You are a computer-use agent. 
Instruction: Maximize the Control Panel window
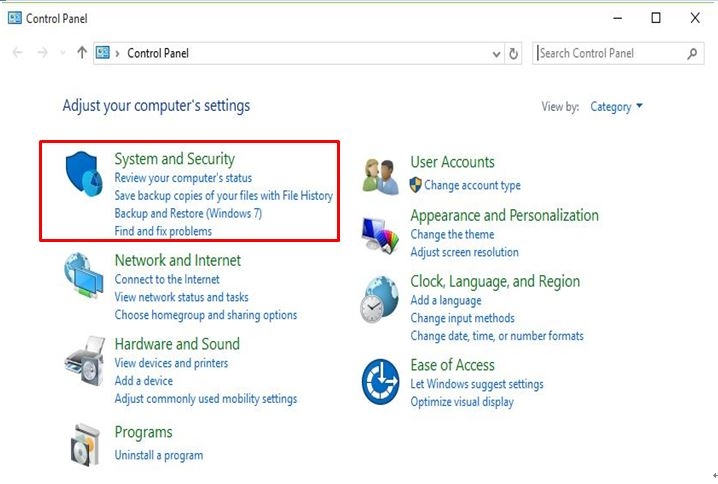coord(656,18)
